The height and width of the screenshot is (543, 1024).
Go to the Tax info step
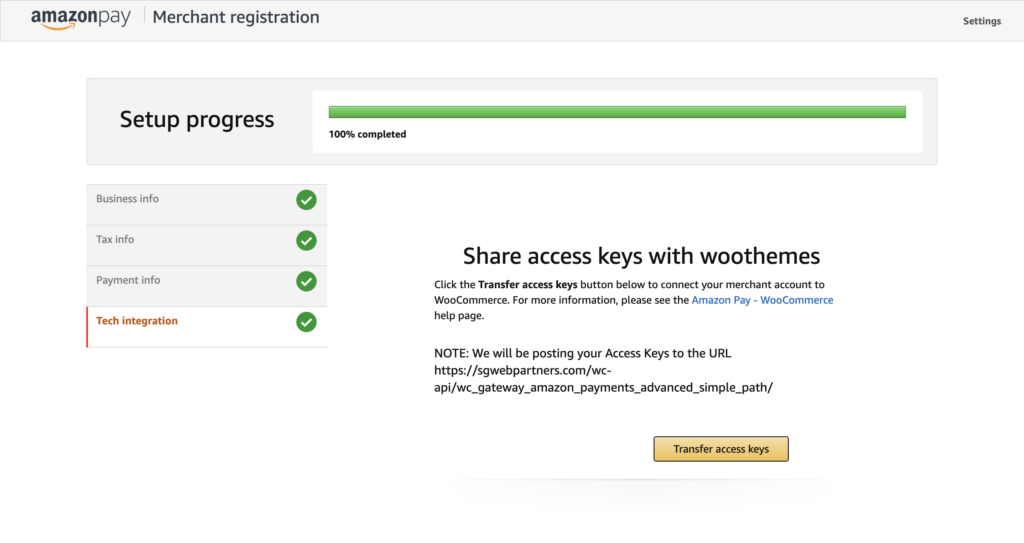pos(115,240)
